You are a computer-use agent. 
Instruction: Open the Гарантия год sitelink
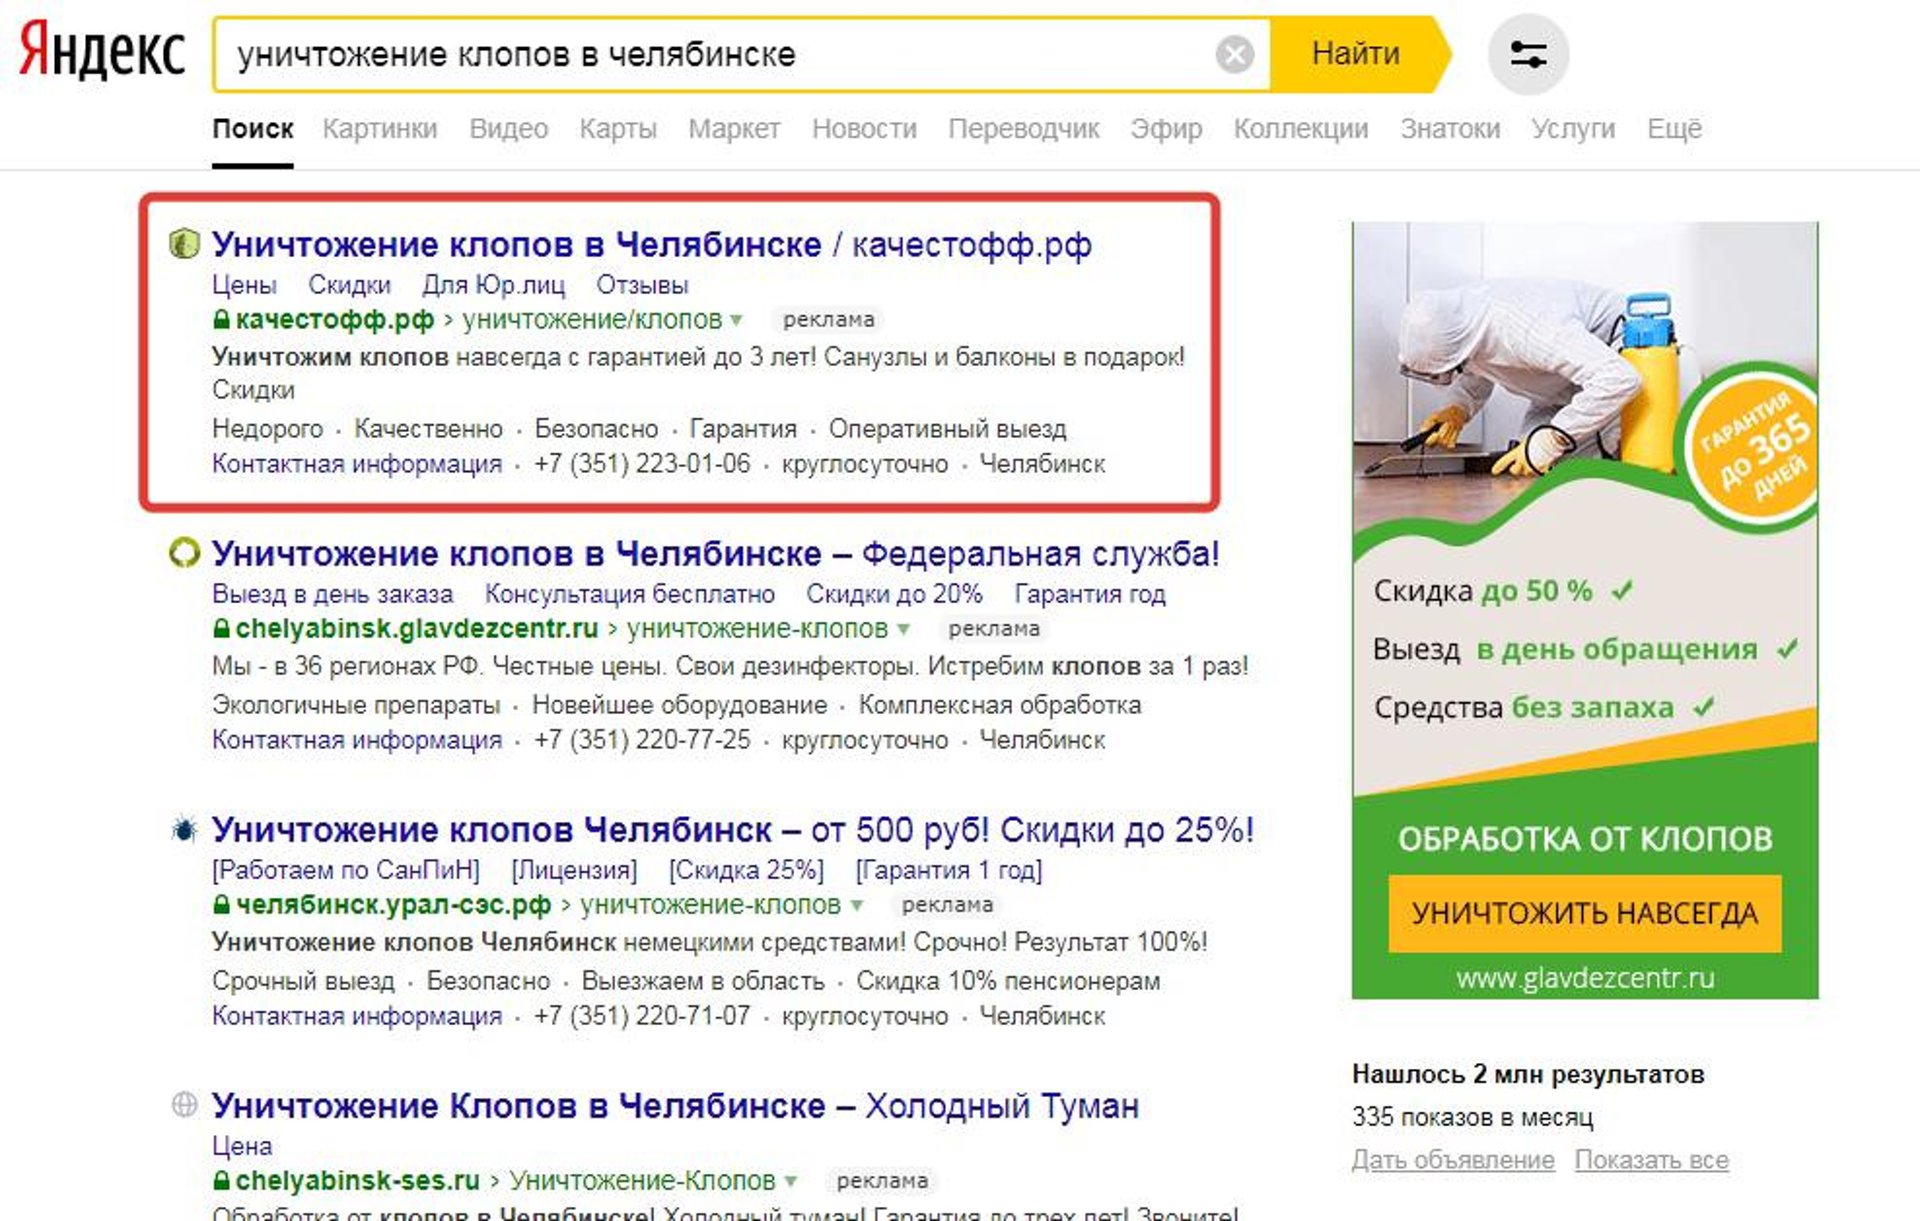1090,594
